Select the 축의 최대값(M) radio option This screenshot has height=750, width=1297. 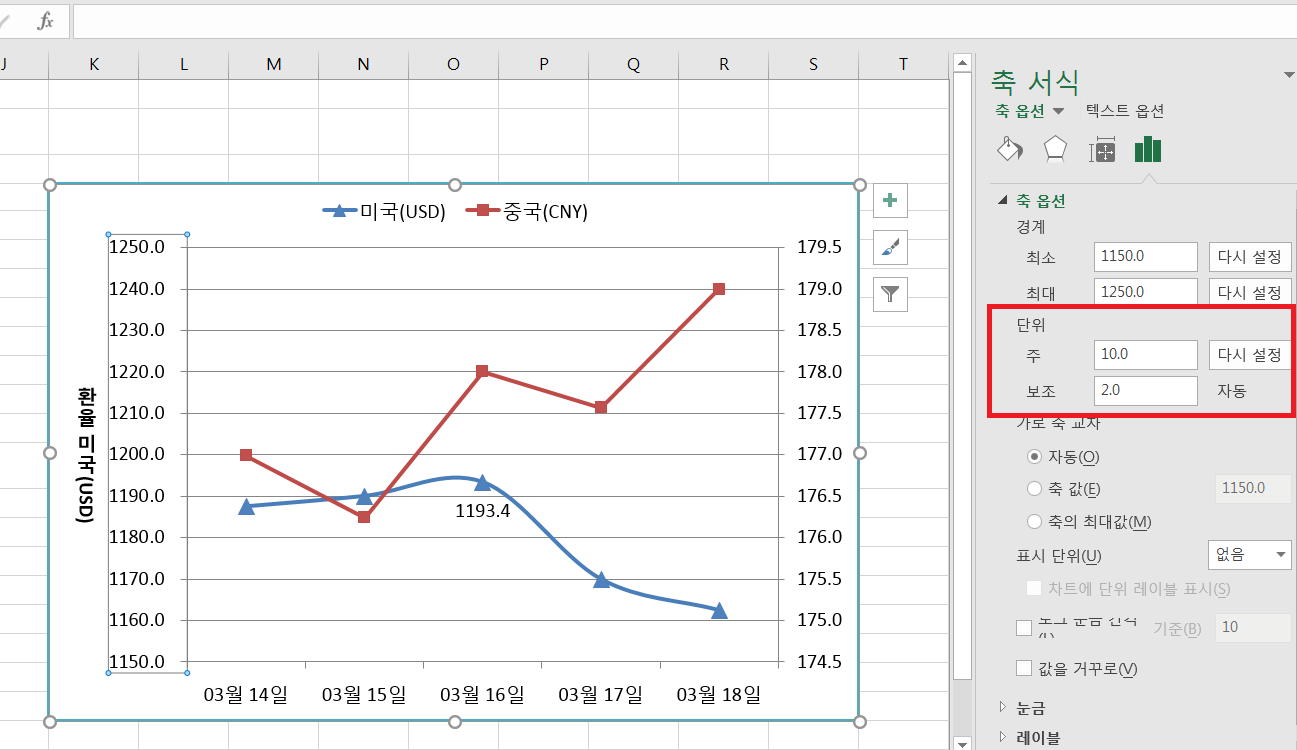tap(1035, 521)
